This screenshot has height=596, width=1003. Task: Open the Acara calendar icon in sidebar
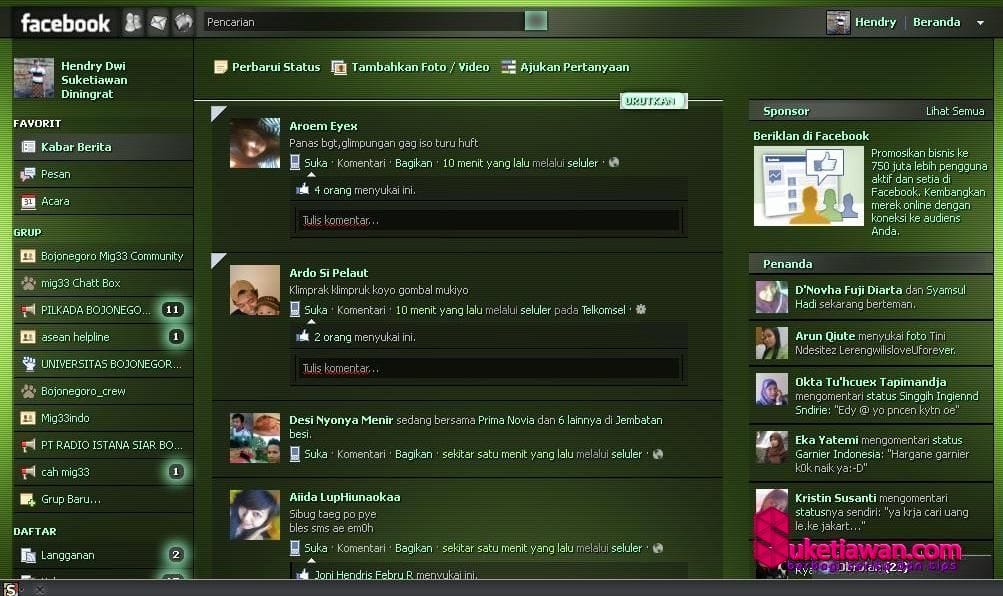(x=28, y=201)
